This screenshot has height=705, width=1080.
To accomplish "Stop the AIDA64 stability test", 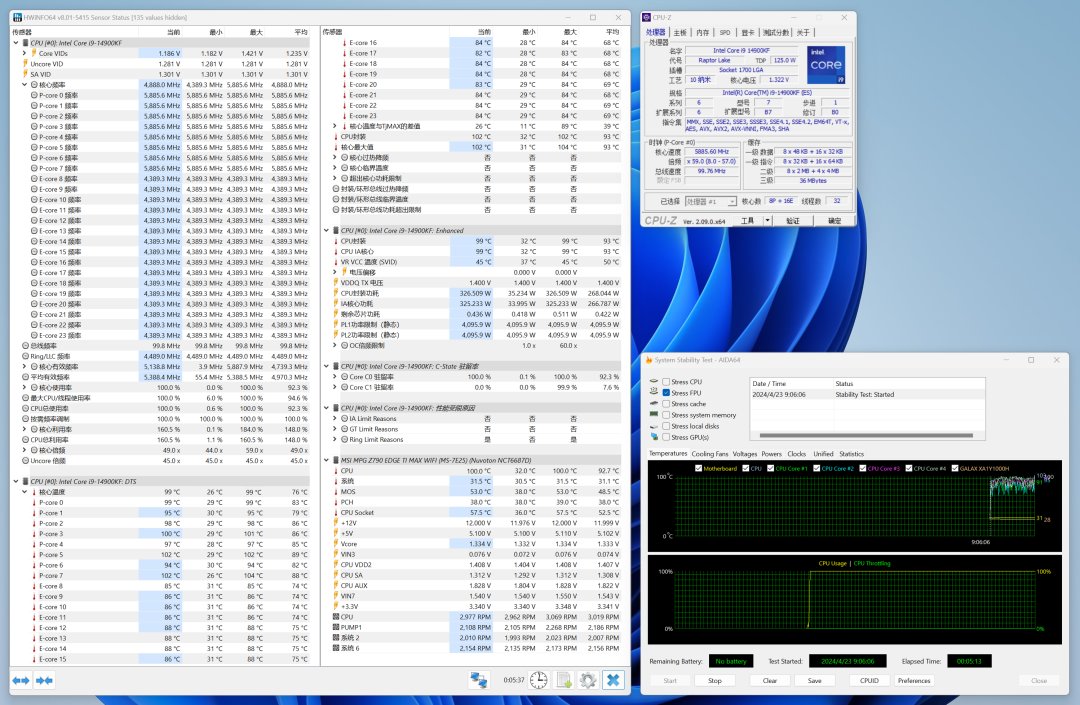I will pos(715,681).
